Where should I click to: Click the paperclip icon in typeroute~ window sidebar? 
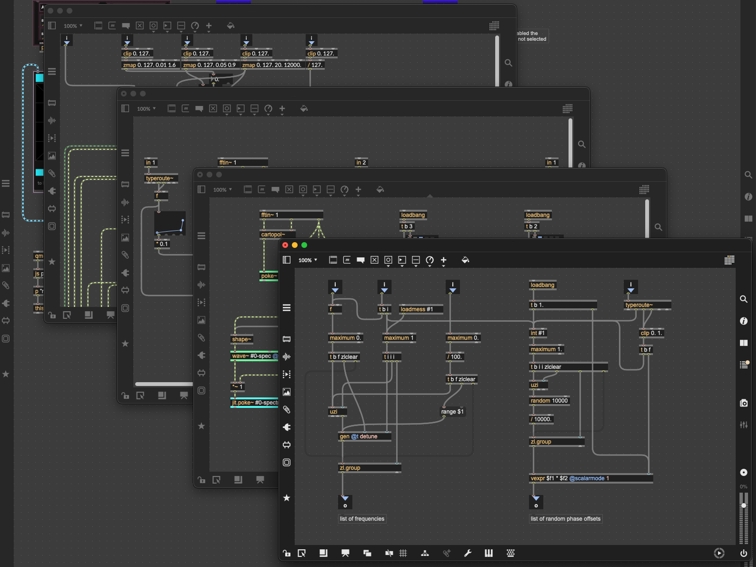coord(125,255)
